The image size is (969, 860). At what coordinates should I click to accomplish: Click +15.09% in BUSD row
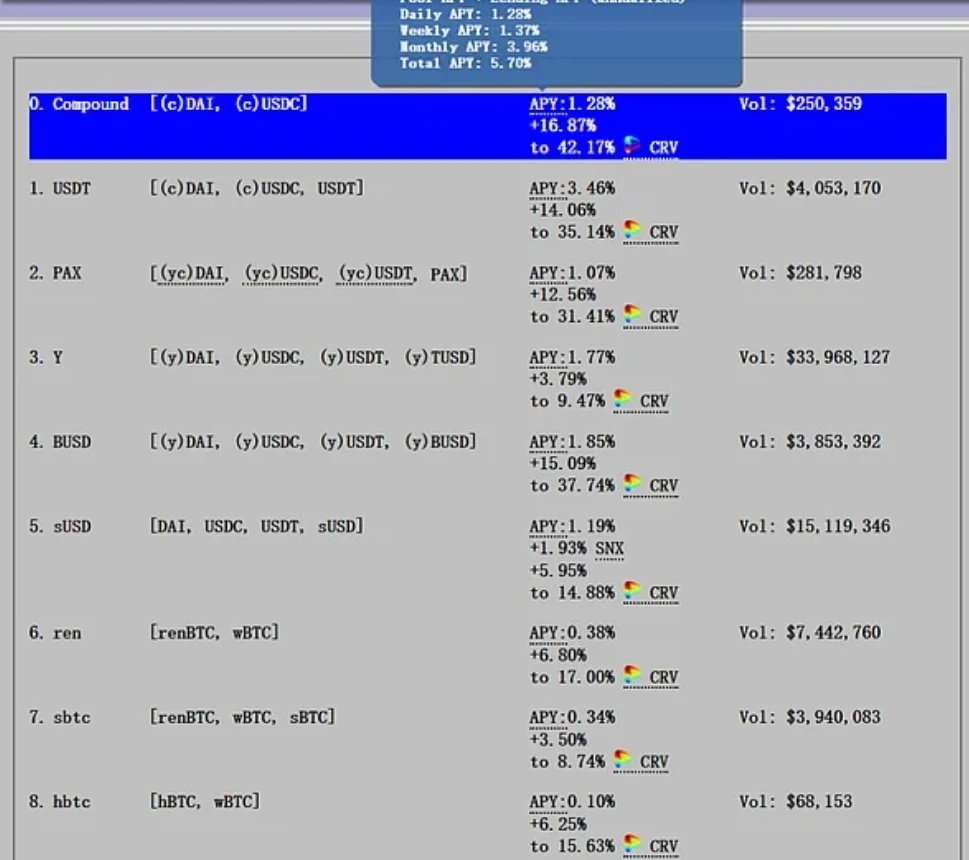(563, 464)
